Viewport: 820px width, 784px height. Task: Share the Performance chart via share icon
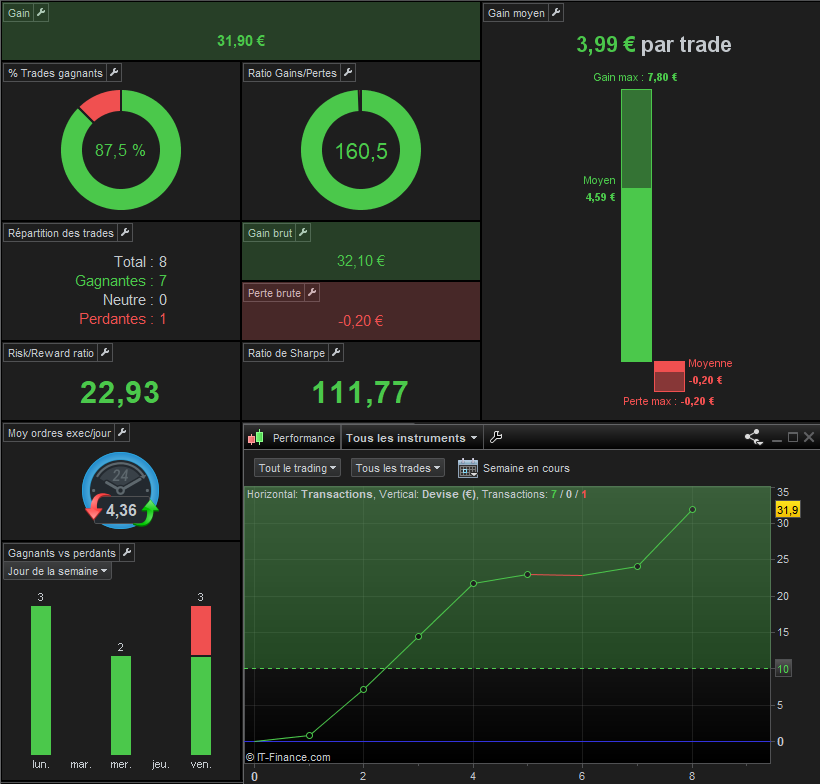(754, 437)
